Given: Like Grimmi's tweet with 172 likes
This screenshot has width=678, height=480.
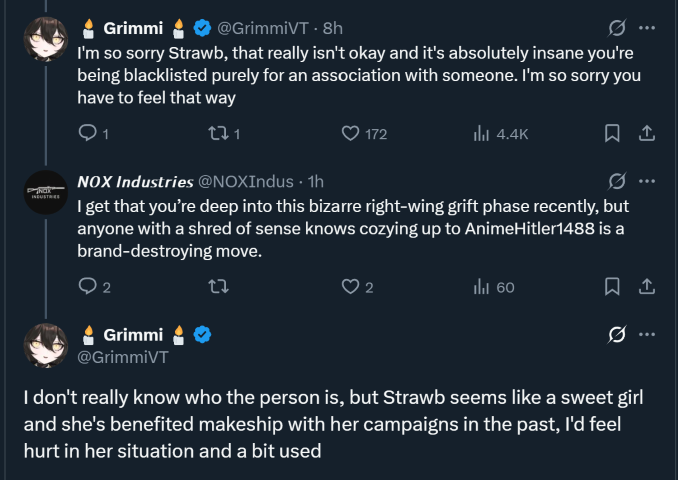Looking at the screenshot, I should 351,133.
